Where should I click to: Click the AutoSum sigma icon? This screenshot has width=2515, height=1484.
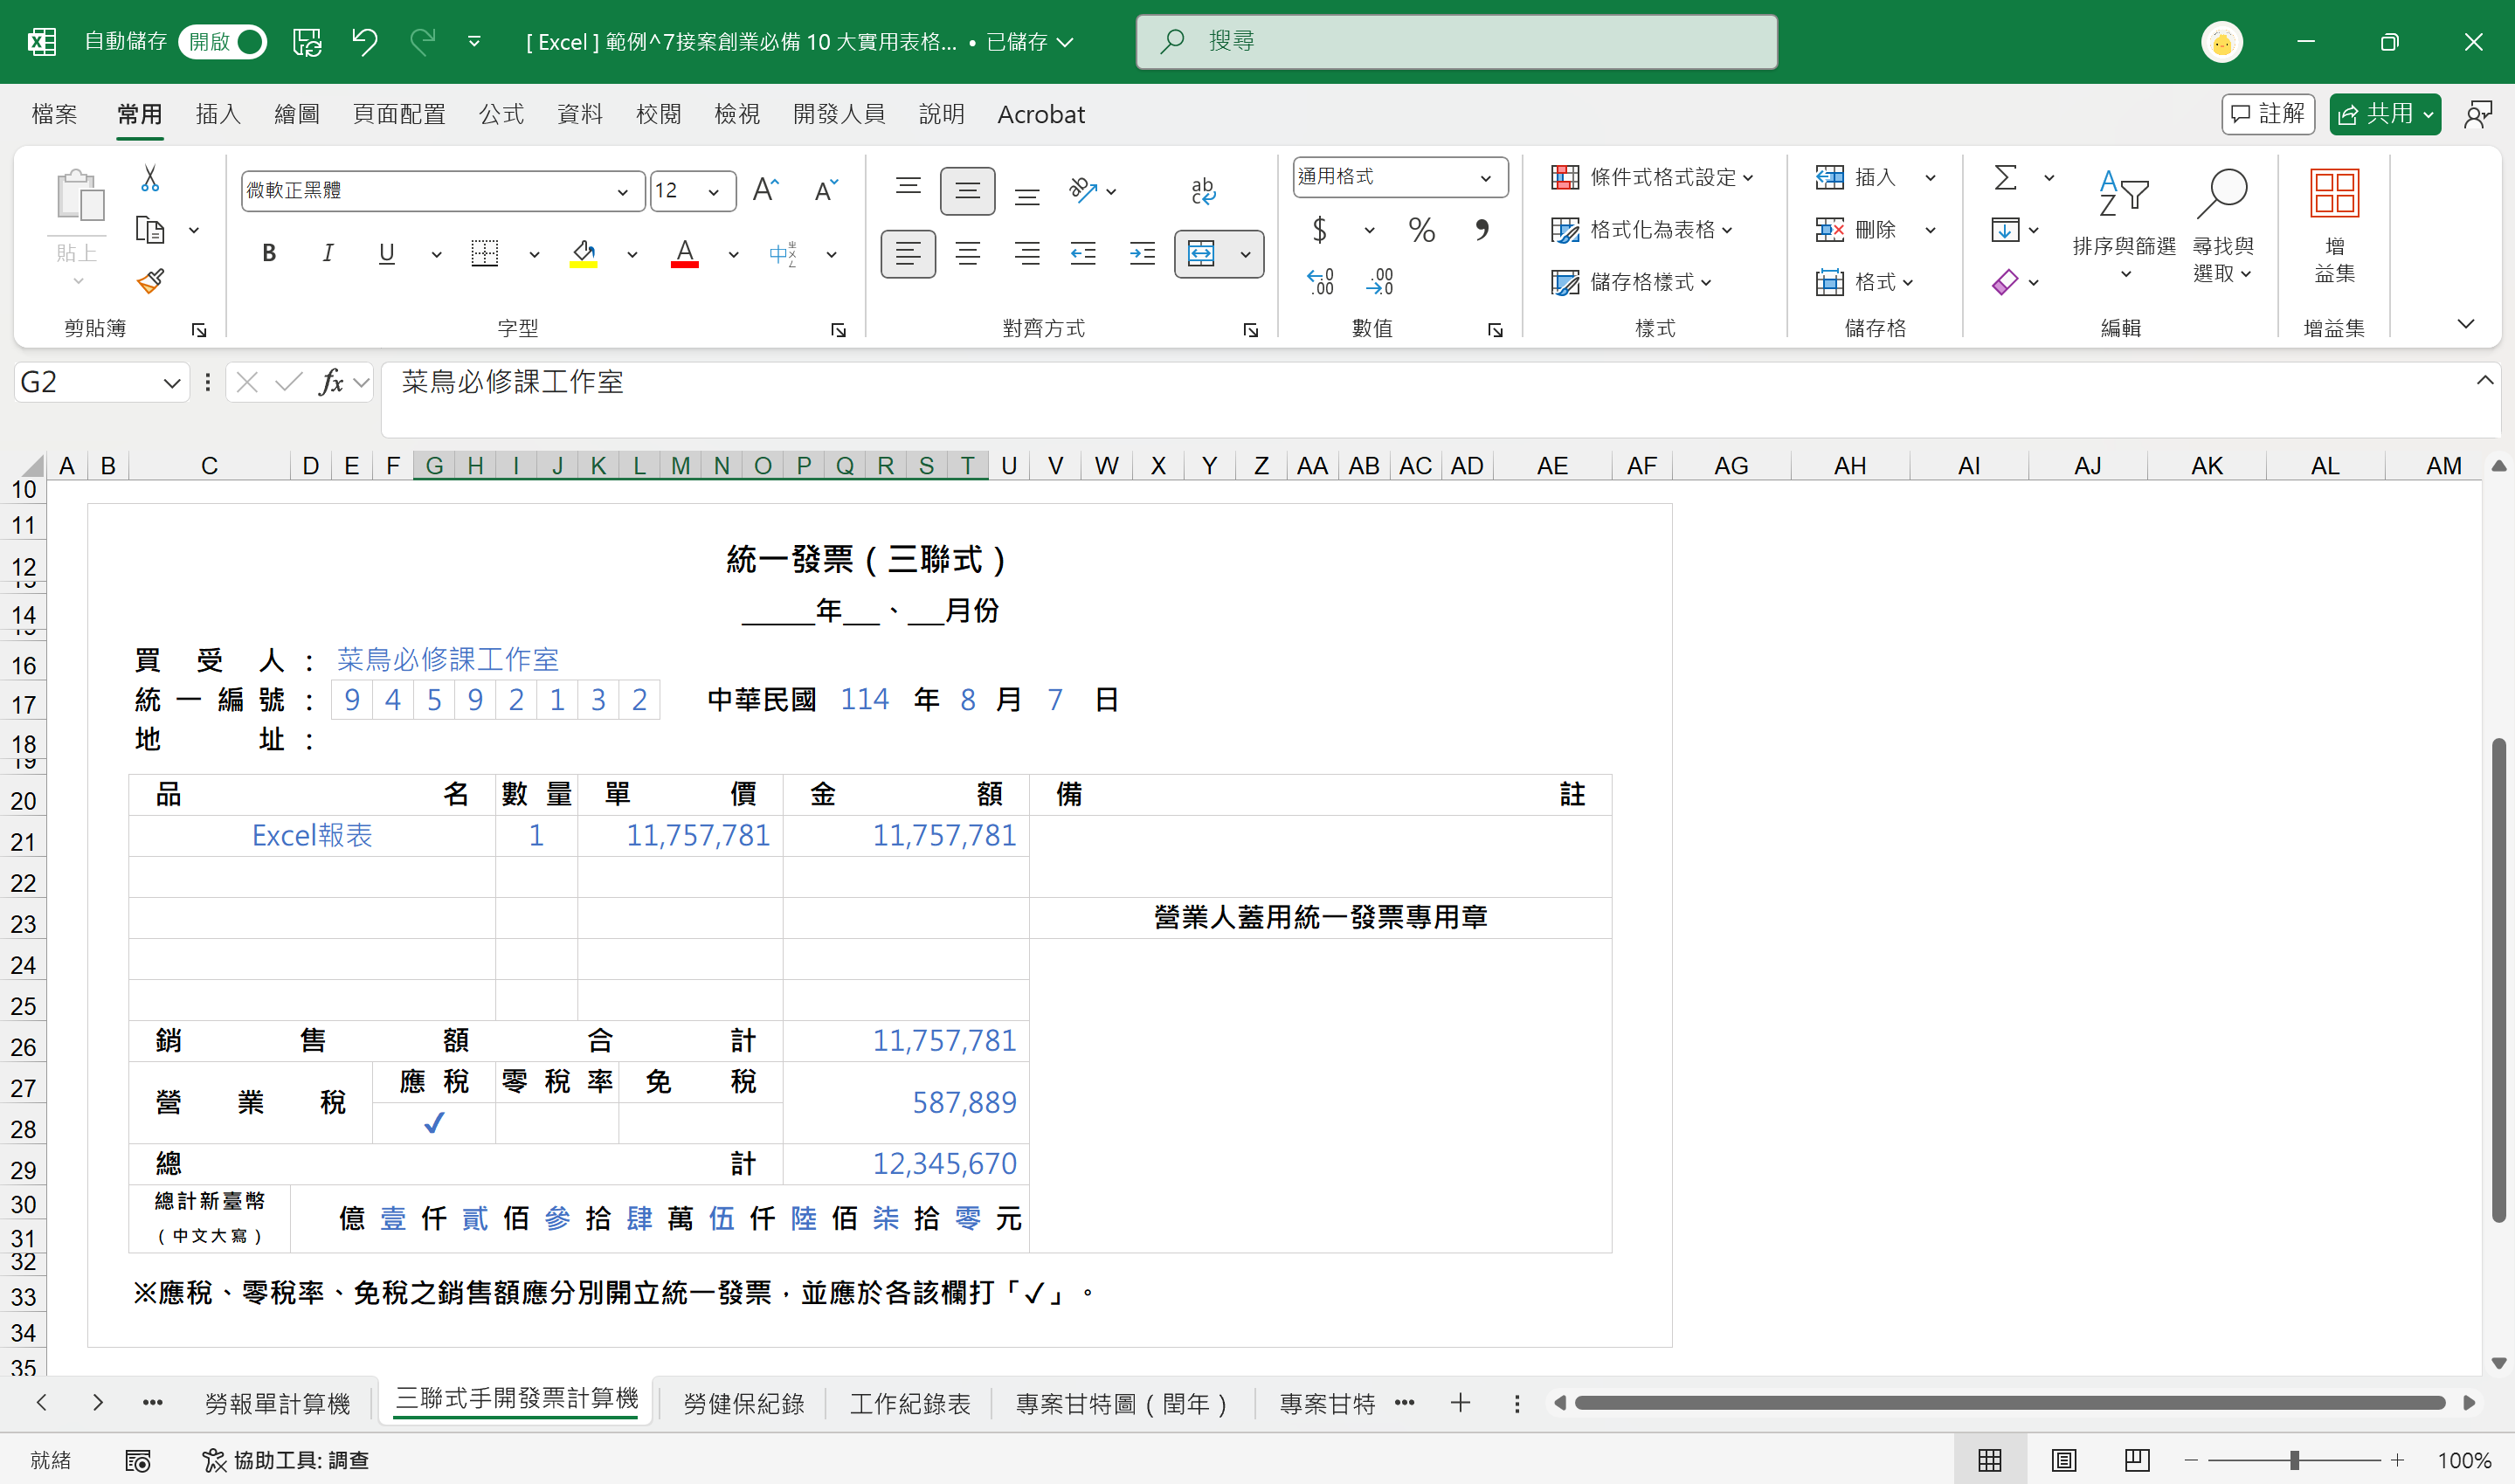pyautogui.click(x=2004, y=177)
